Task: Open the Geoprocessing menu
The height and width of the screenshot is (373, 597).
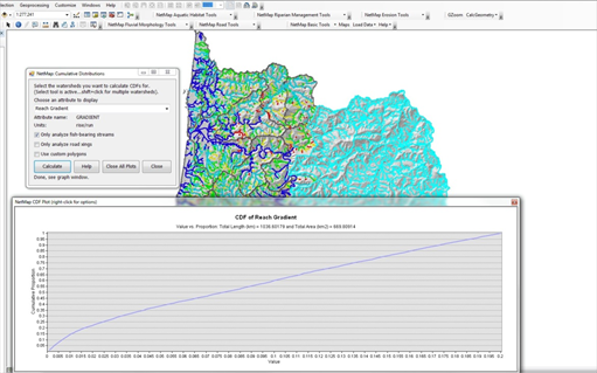Action: point(34,5)
